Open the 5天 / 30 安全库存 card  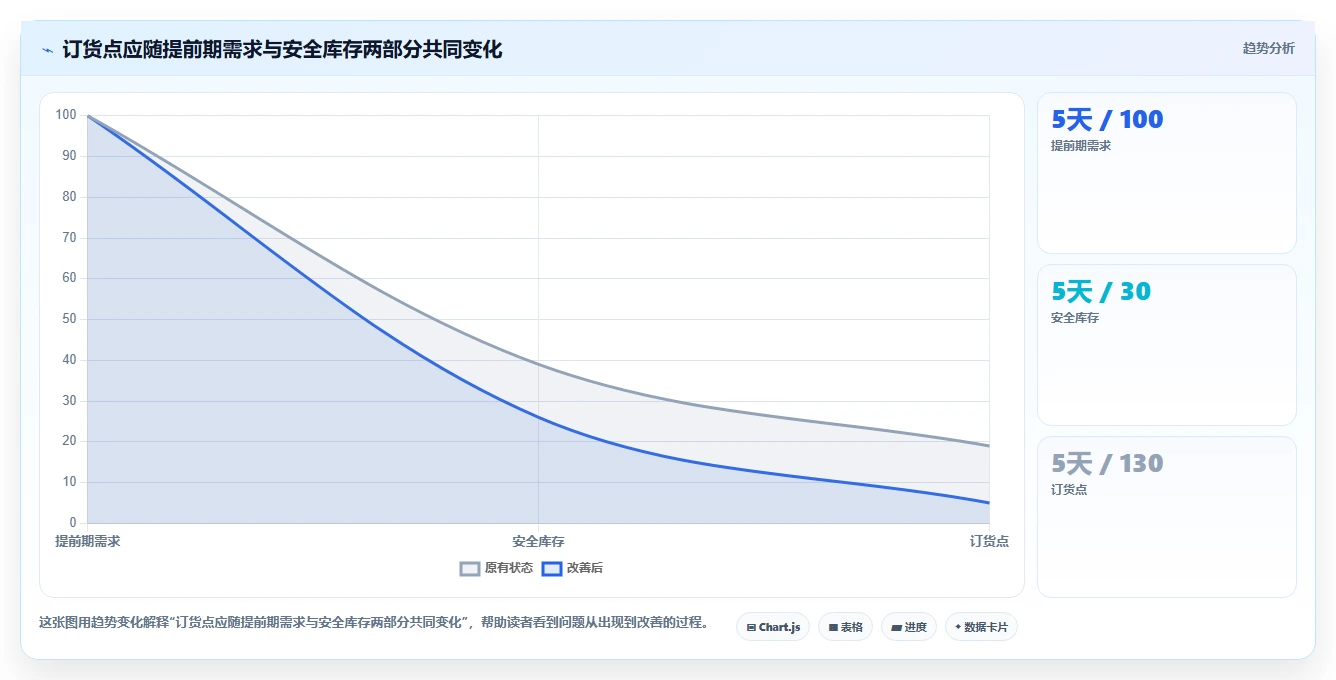click(1167, 345)
